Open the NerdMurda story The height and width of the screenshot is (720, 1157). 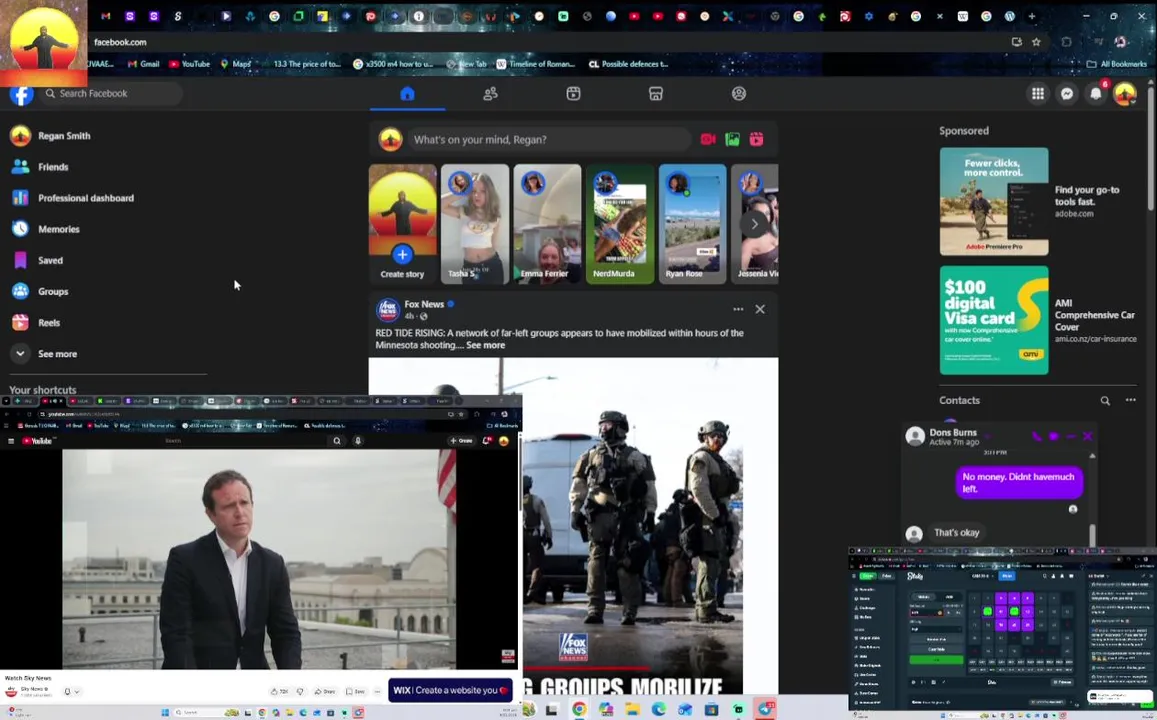620,224
